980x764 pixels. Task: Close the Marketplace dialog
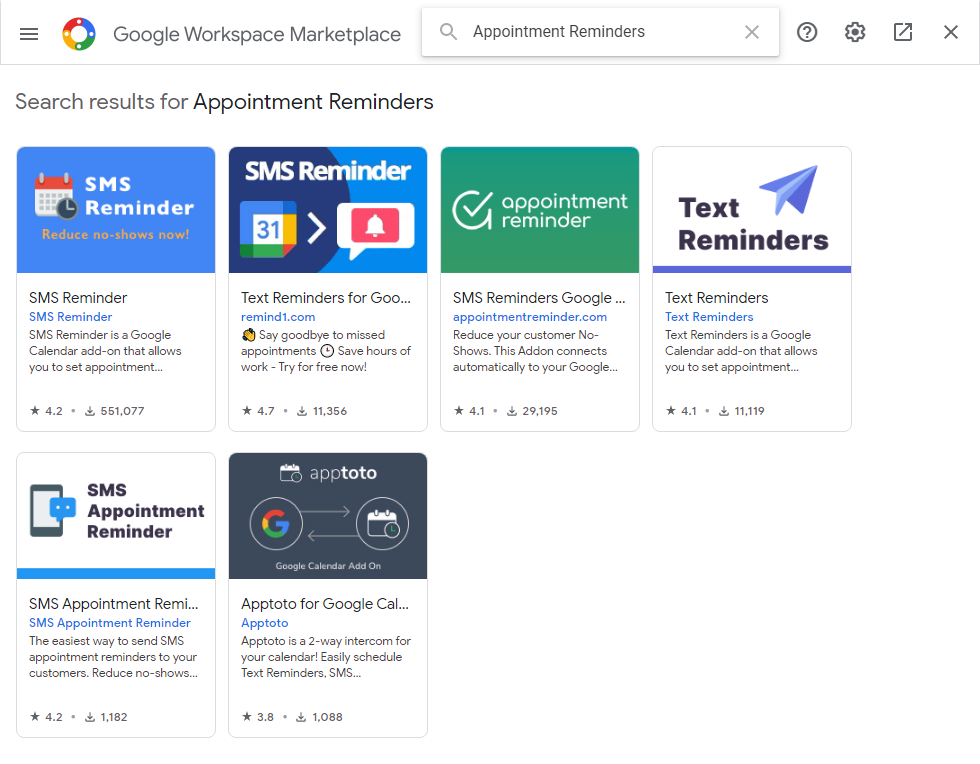(x=951, y=32)
